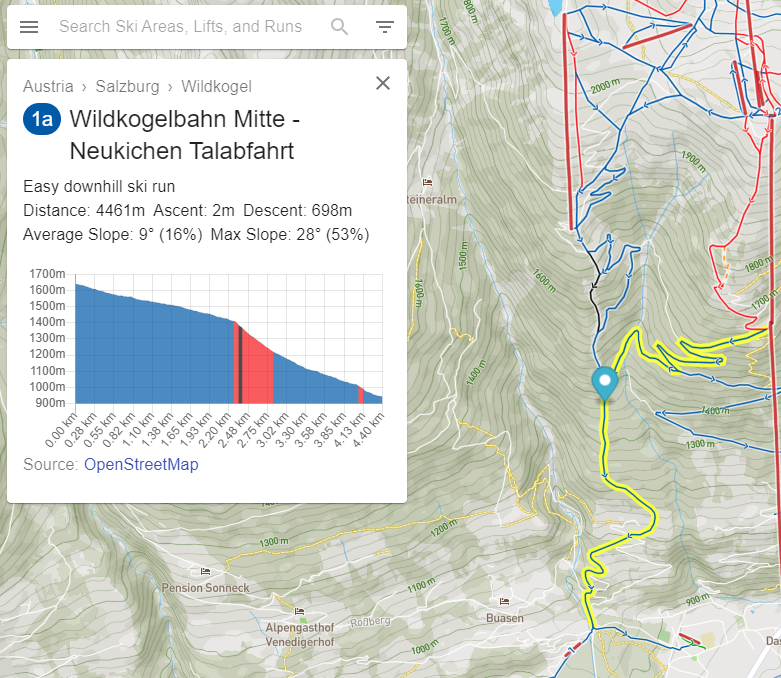Viewport: 781px width, 678px height.
Task: Open the hamburger menu
Action: click(29, 27)
